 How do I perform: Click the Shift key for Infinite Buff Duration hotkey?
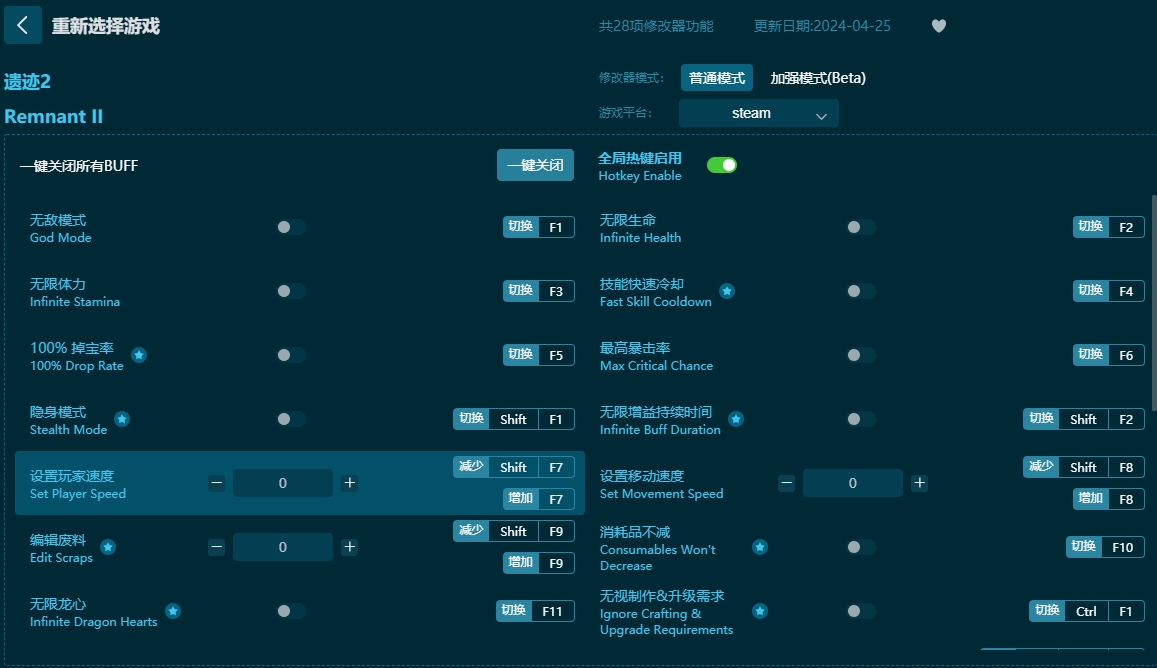(1083, 419)
